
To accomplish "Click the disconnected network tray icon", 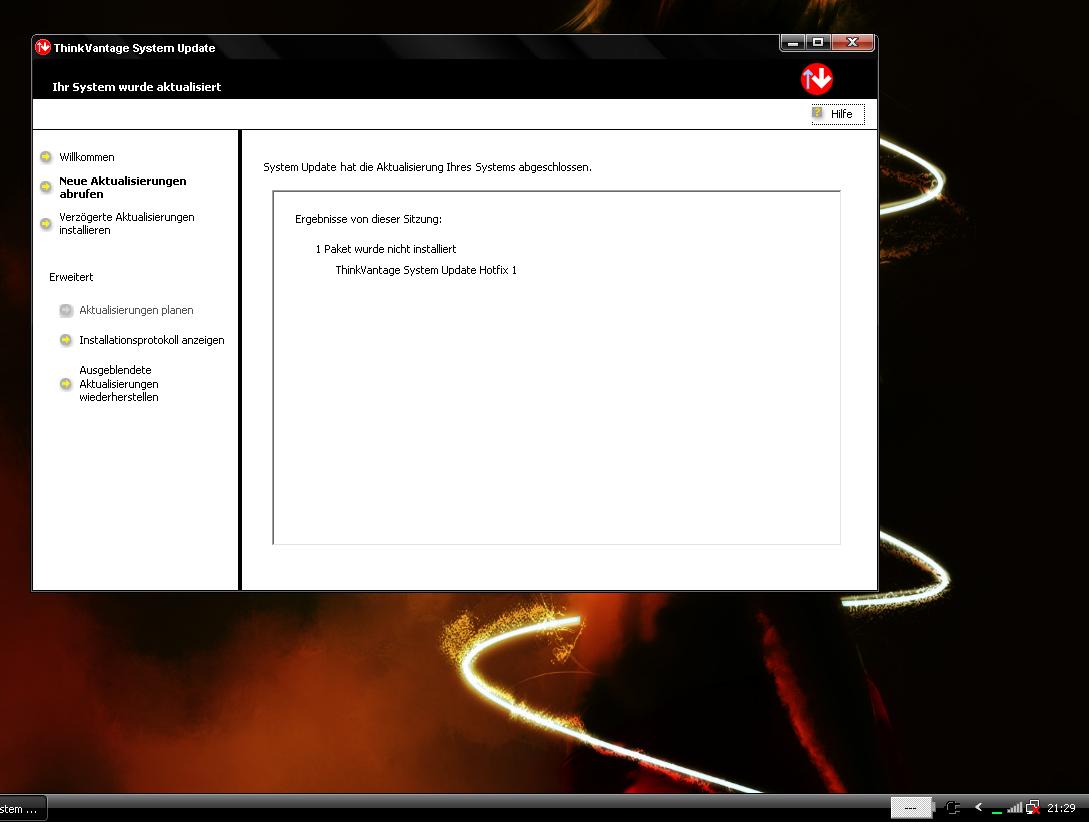I will (x=1033, y=808).
